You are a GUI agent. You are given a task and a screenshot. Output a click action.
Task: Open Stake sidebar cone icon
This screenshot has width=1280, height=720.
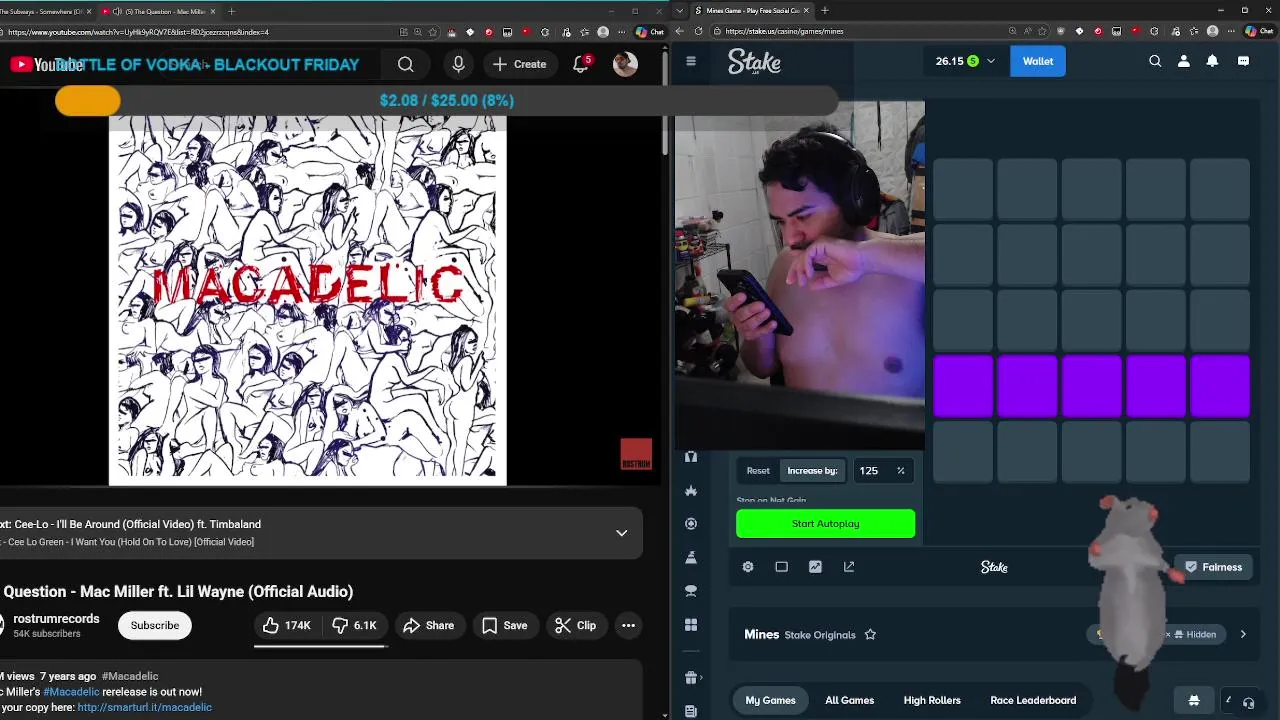tap(691, 558)
